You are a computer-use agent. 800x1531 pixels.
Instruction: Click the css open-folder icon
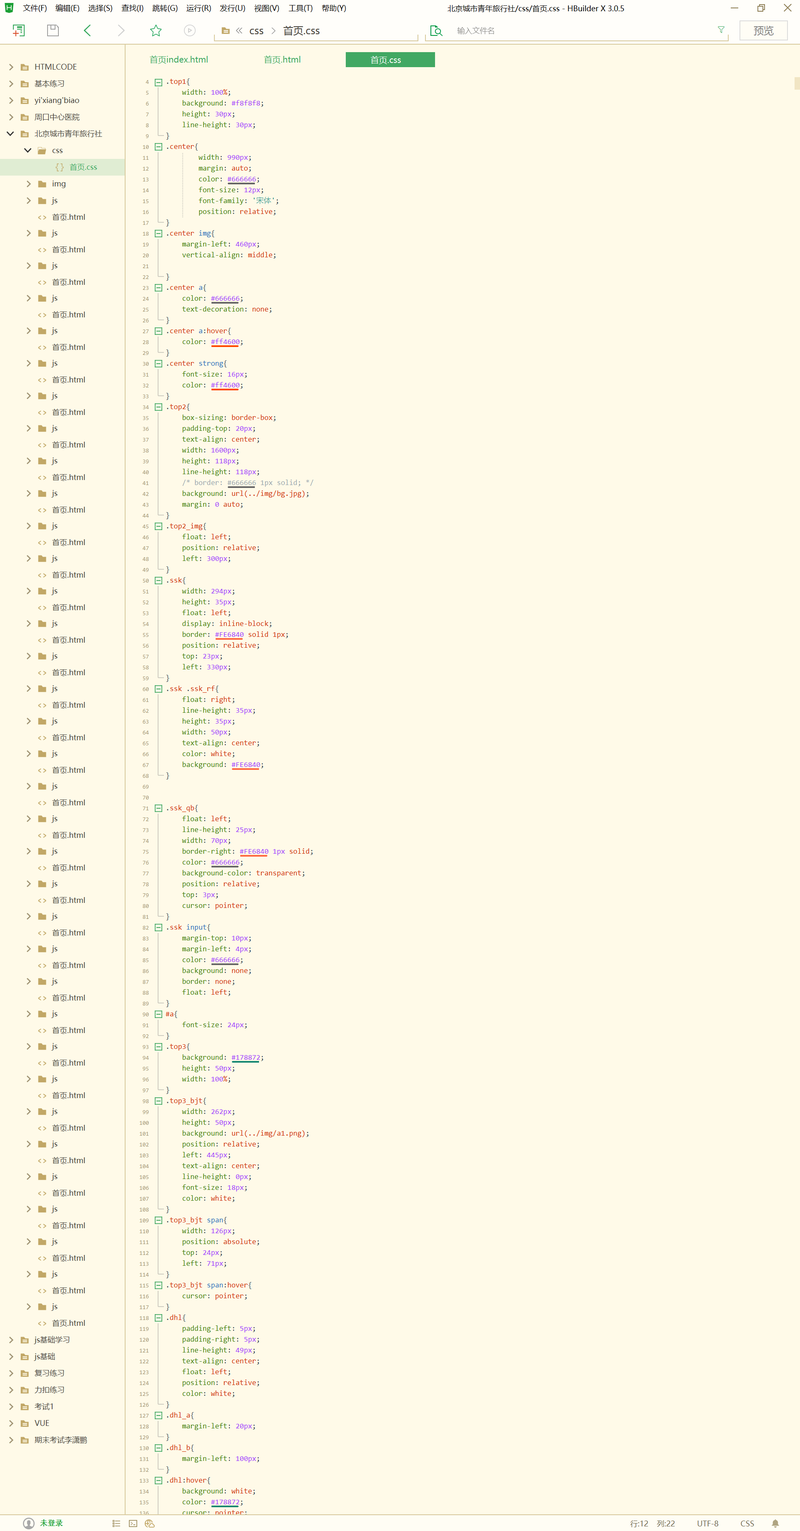tap(42, 151)
